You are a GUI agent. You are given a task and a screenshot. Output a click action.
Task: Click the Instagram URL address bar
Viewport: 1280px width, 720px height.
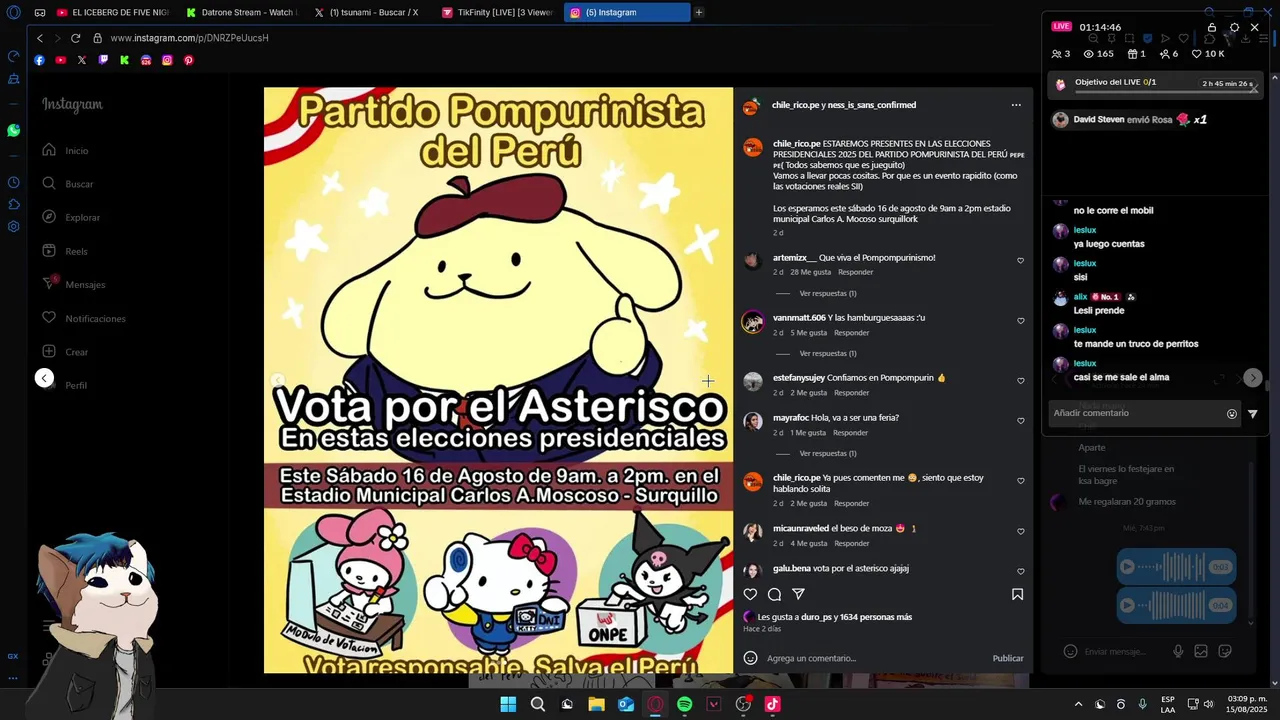coord(190,38)
